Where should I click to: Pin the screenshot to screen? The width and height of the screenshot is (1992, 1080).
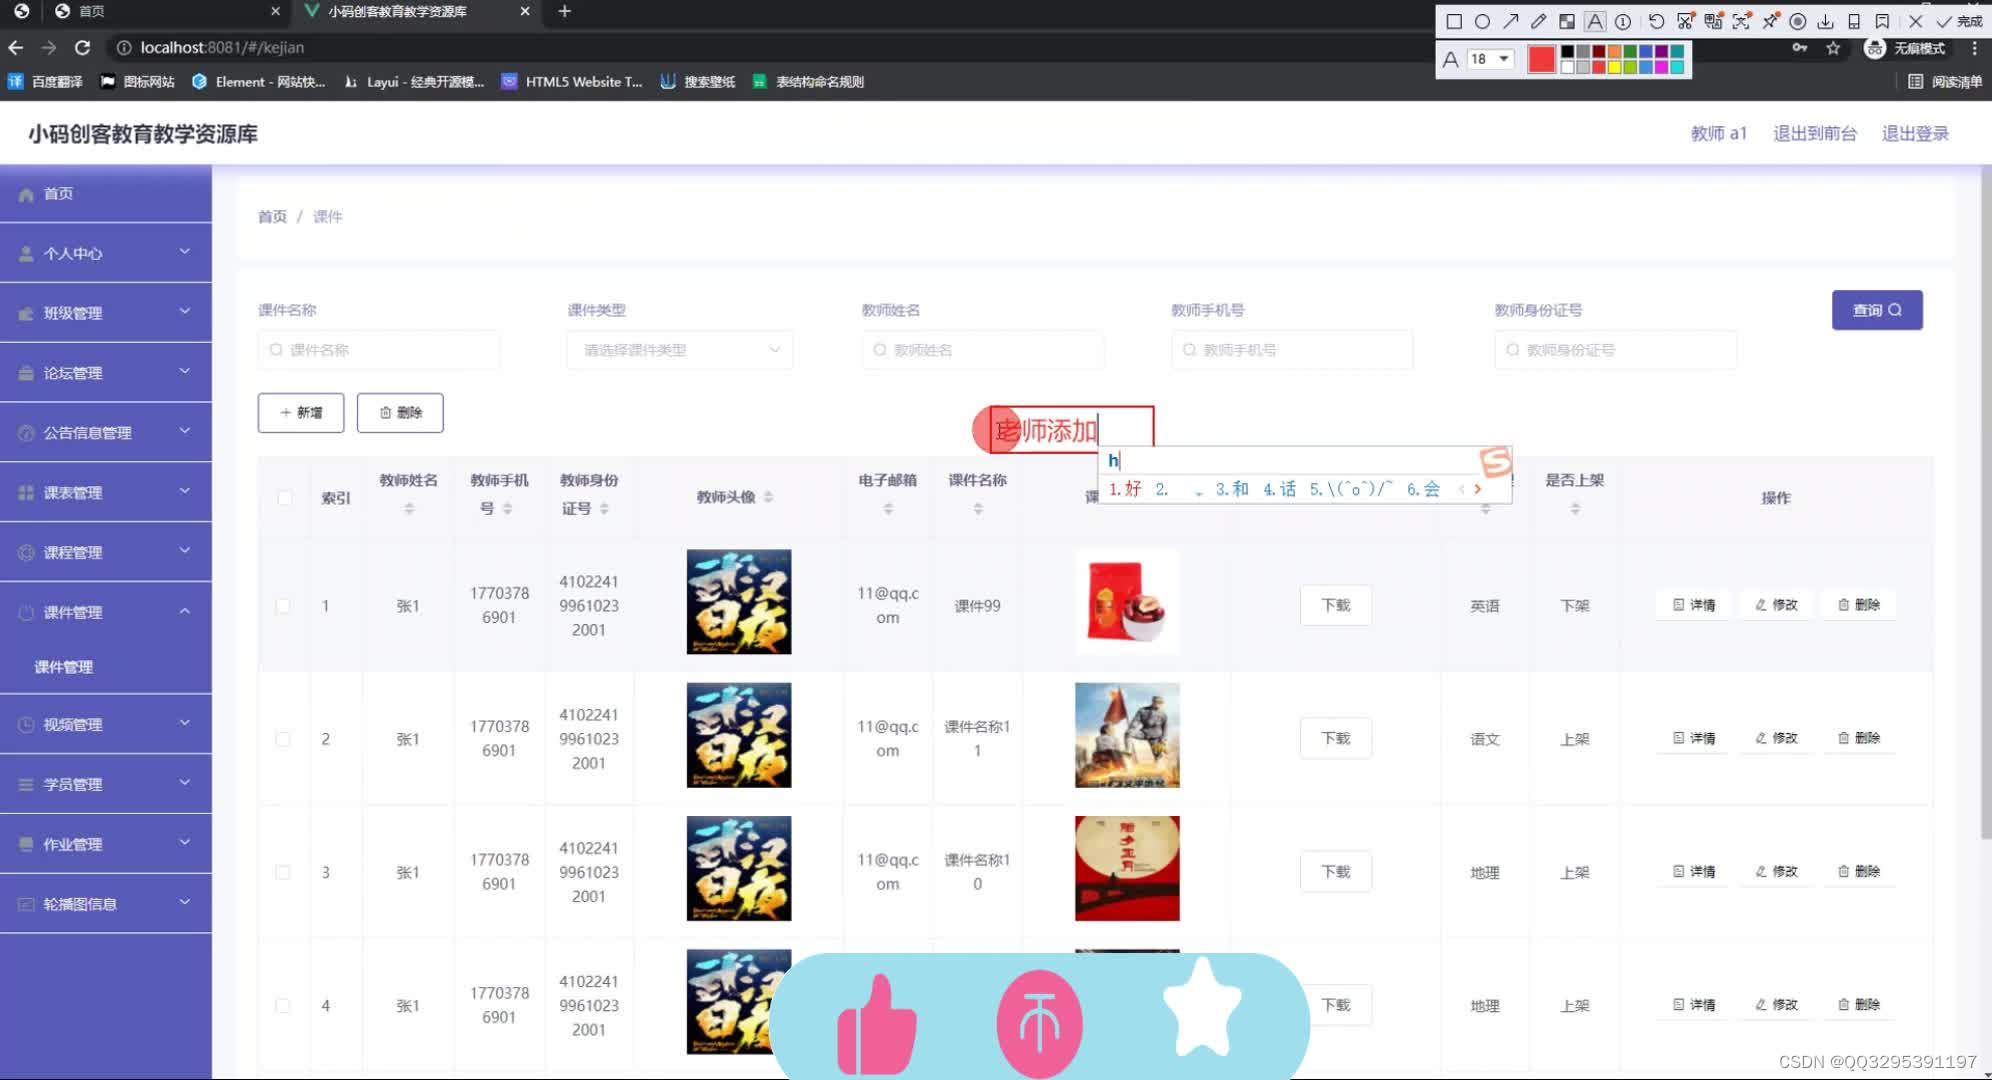click(1770, 21)
